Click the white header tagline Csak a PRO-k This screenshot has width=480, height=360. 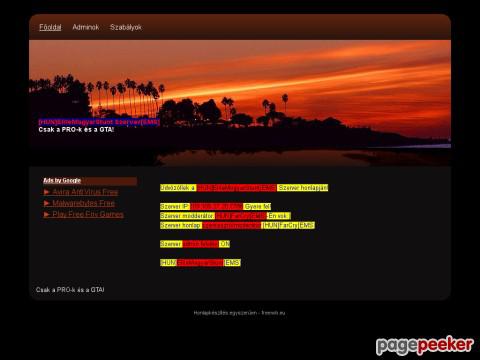pyautogui.click(x=76, y=130)
